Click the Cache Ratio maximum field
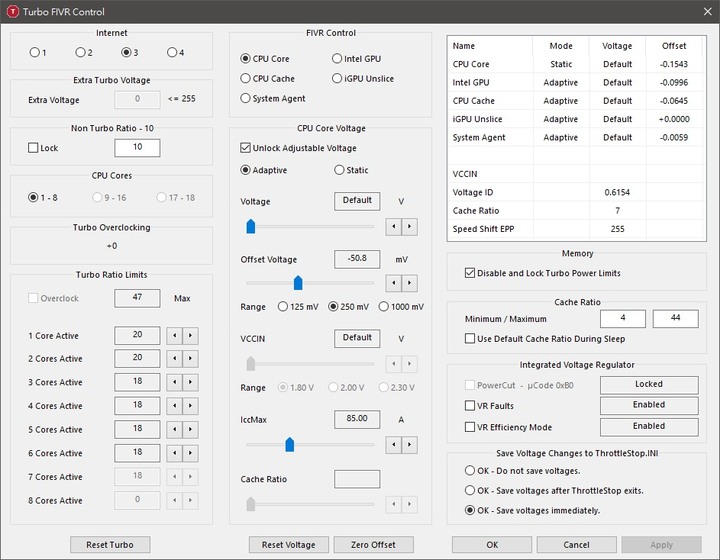The image size is (720, 560). (675, 319)
